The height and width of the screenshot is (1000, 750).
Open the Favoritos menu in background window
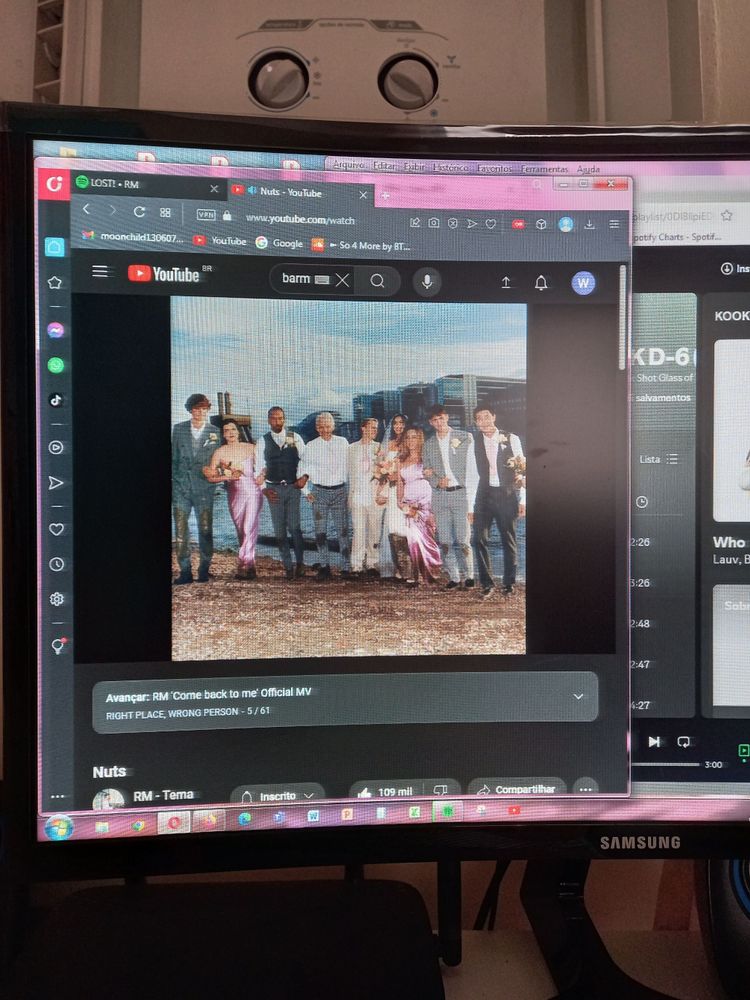pos(494,168)
